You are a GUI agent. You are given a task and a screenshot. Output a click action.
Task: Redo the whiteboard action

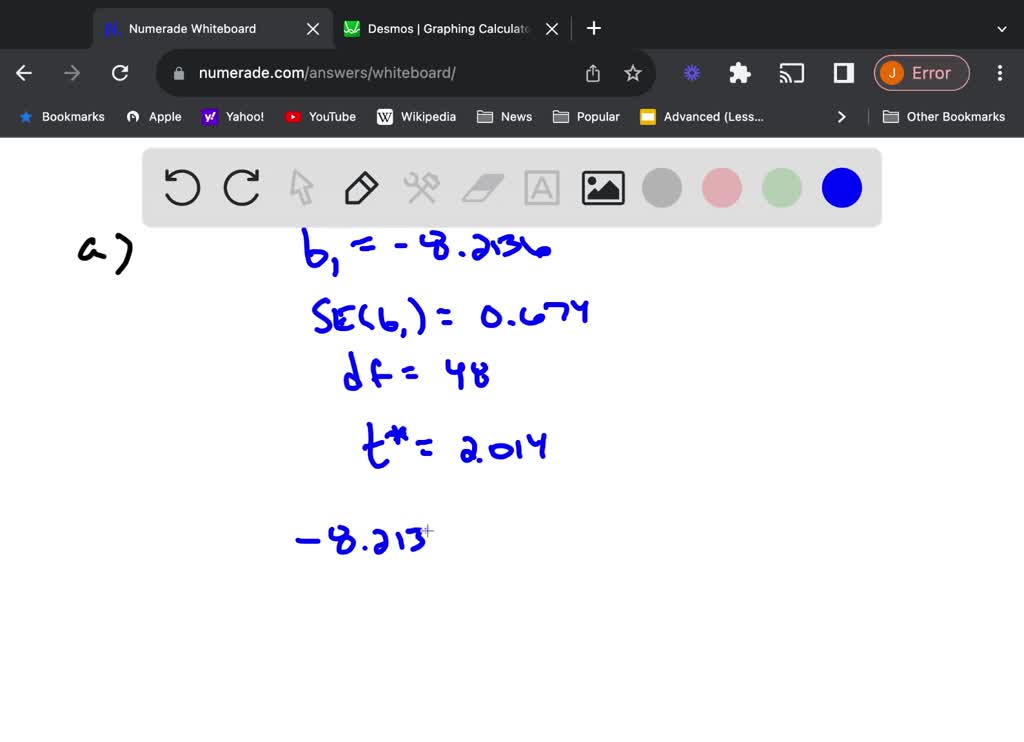coord(241,187)
